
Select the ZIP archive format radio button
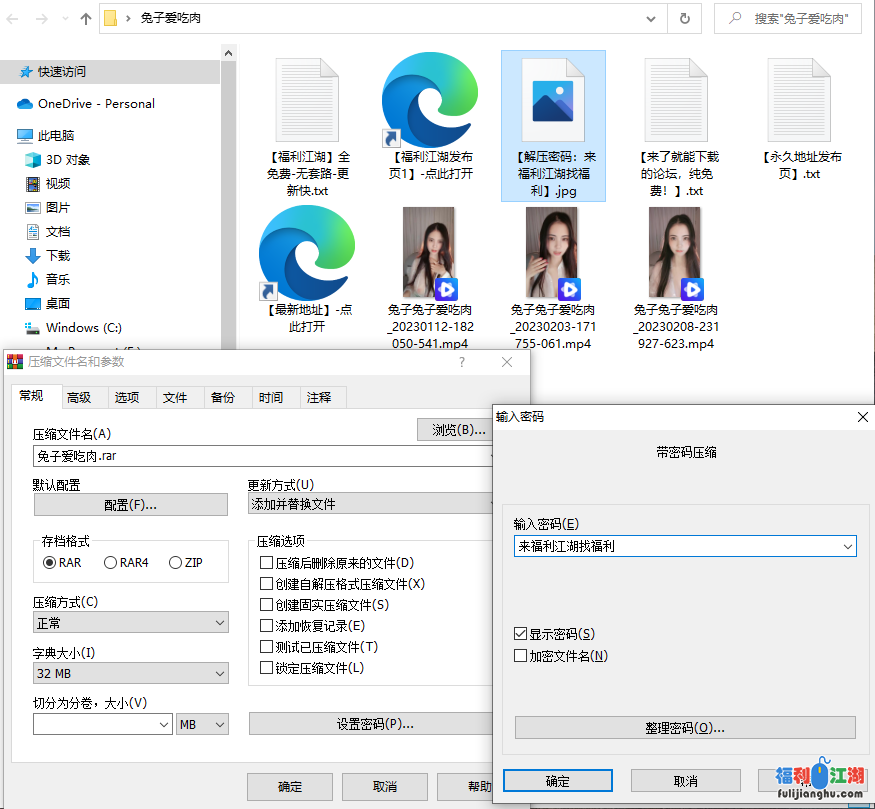coord(176,563)
